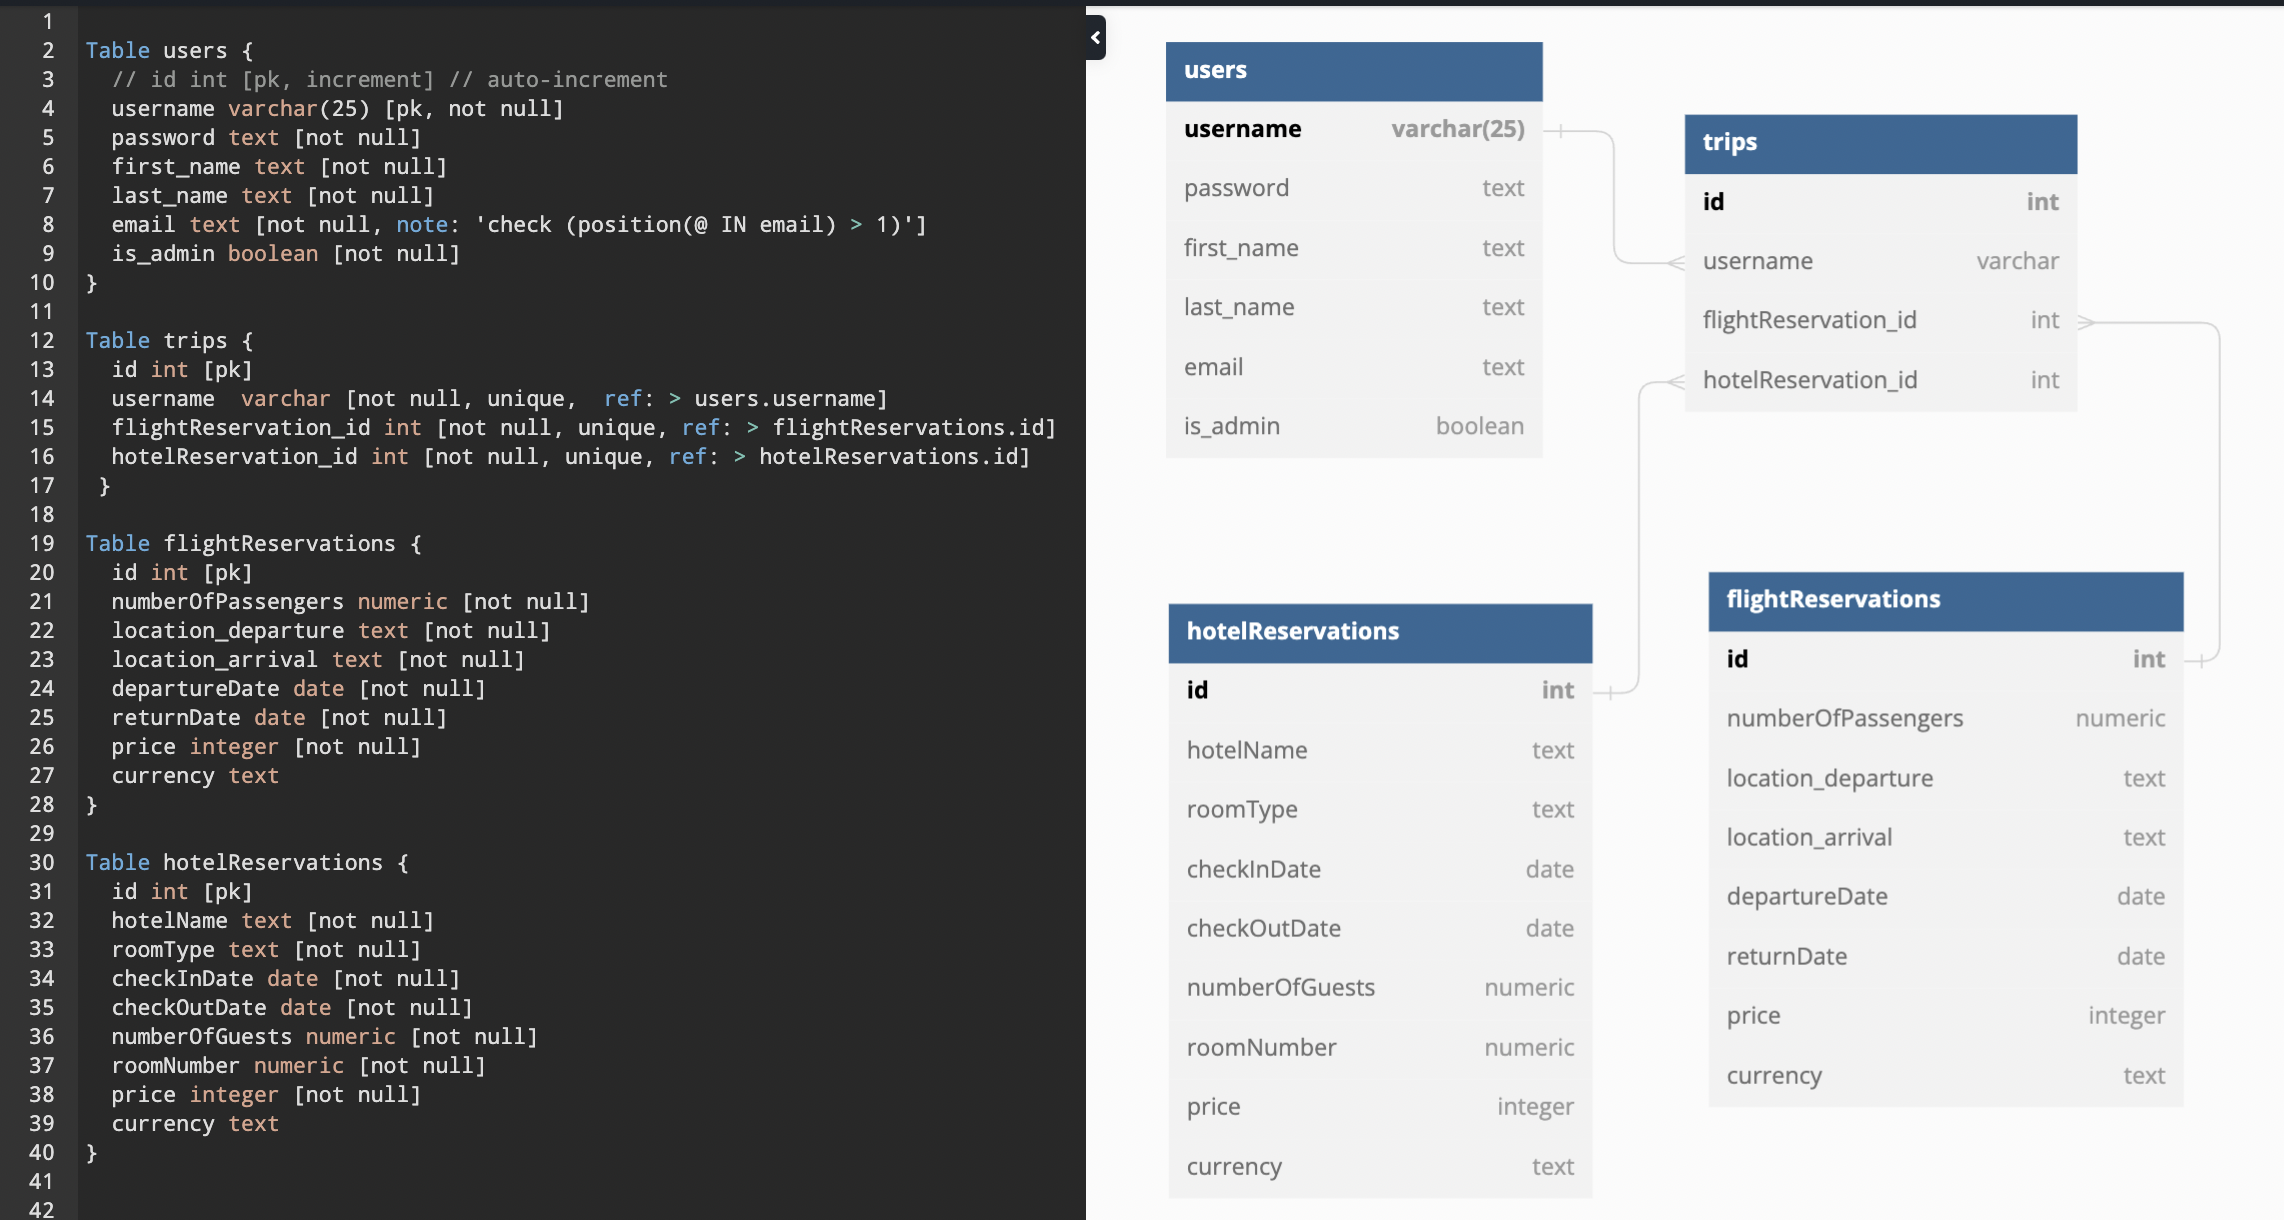Viewport: 2284px width, 1220px height.
Task: Click 'Table flightReservations' line in code editor
Action: point(253,544)
